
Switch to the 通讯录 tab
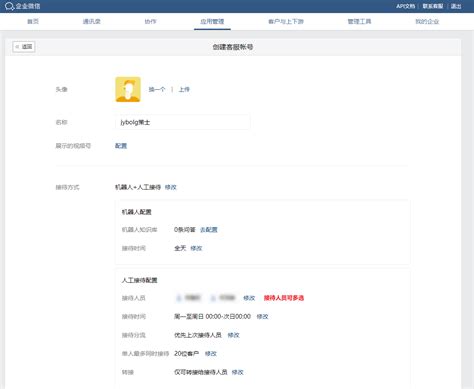coord(92,22)
